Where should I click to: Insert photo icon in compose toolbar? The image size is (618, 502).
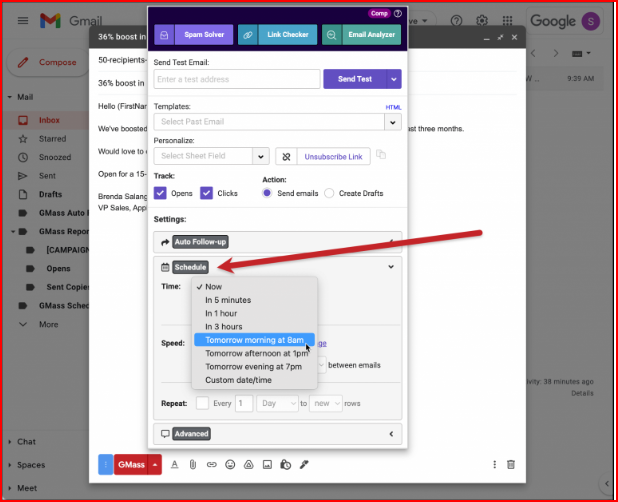[x=267, y=465]
